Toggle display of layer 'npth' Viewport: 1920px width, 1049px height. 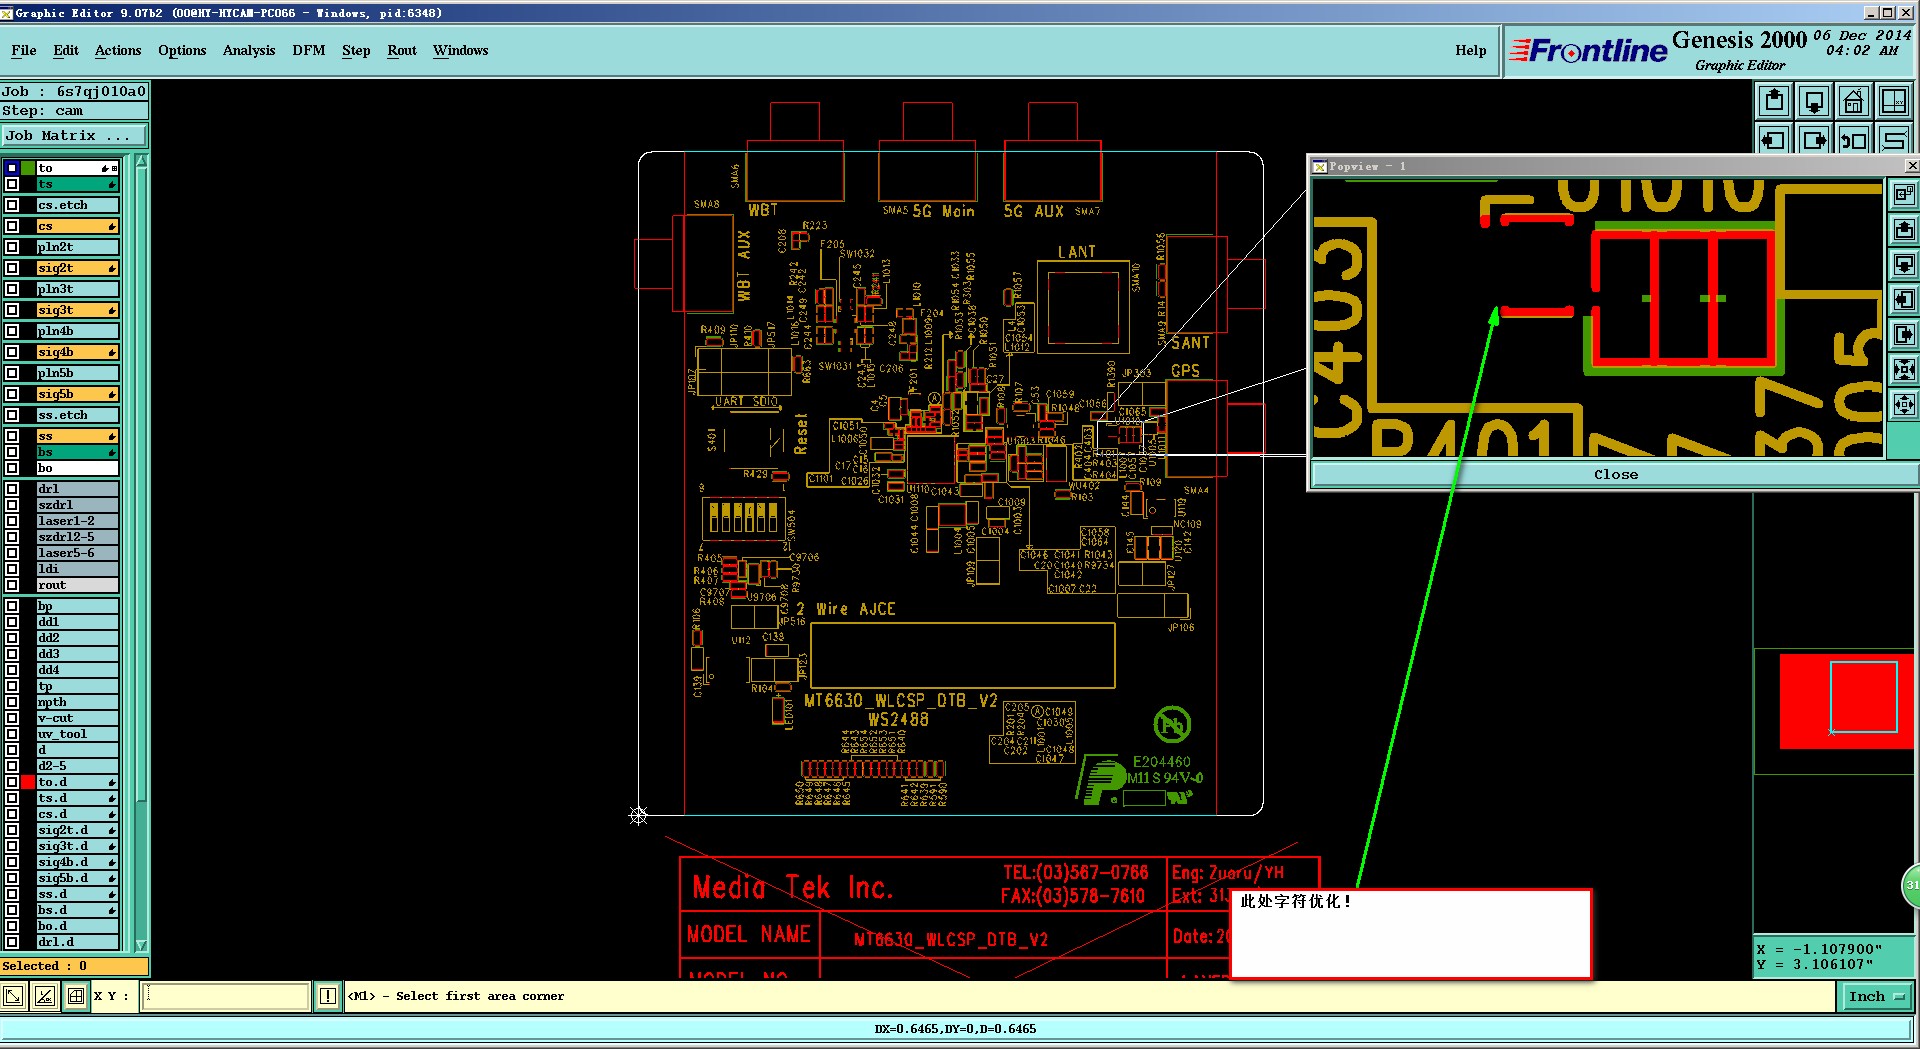coord(12,702)
